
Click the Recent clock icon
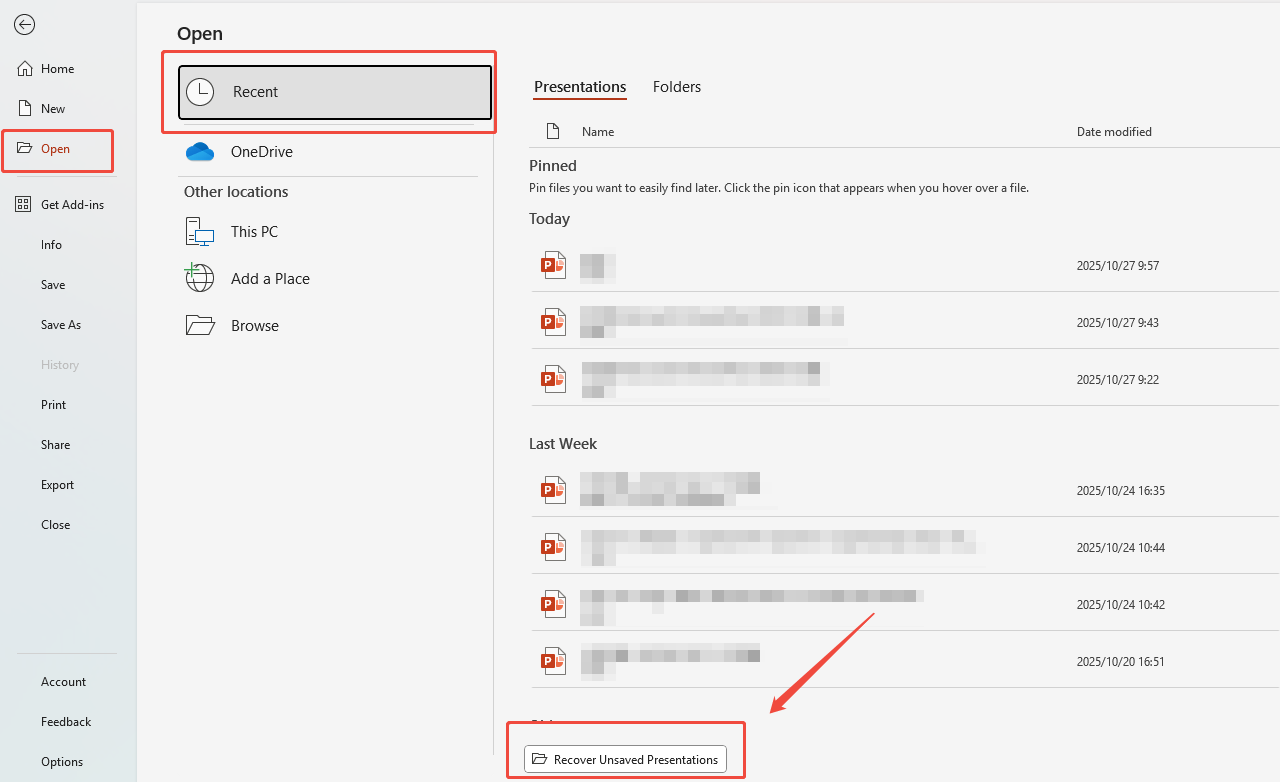tap(200, 91)
